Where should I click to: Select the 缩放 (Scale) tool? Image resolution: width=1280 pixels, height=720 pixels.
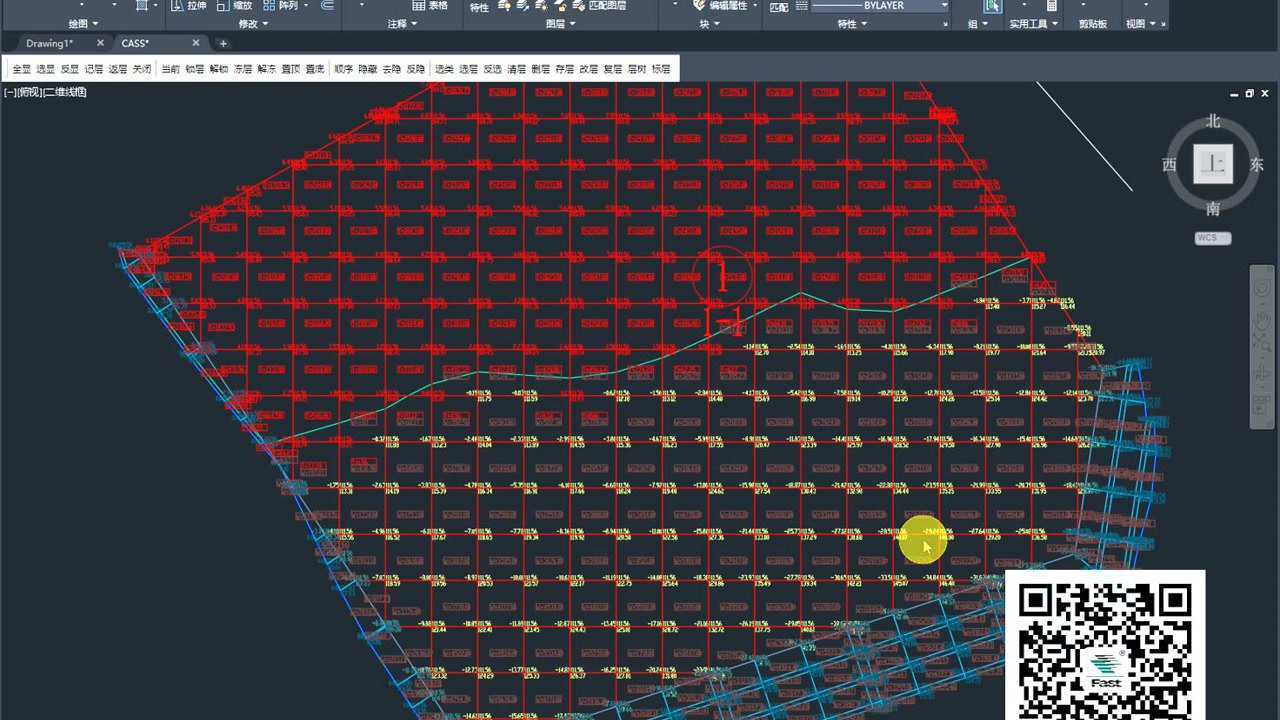click(224, 6)
